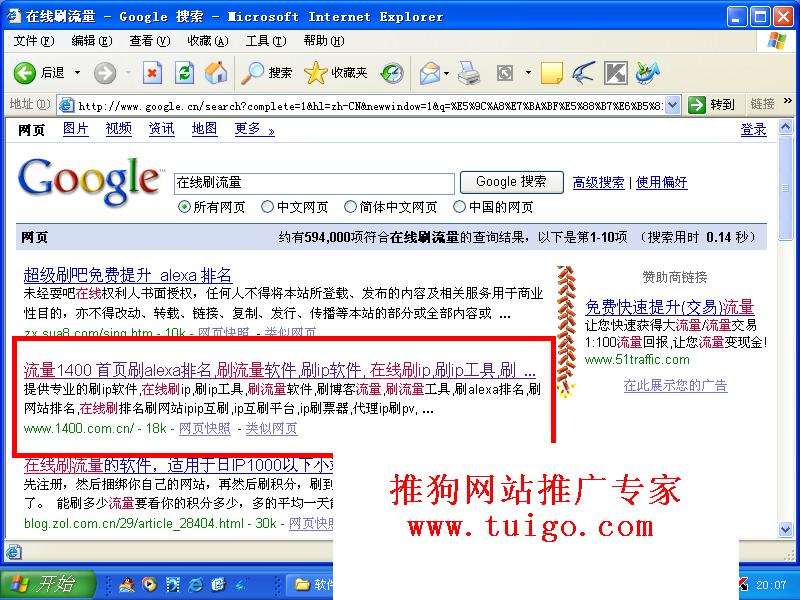Click the vertical scrollbar thumb
The width and height of the screenshot is (800, 600).
coord(786,187)
